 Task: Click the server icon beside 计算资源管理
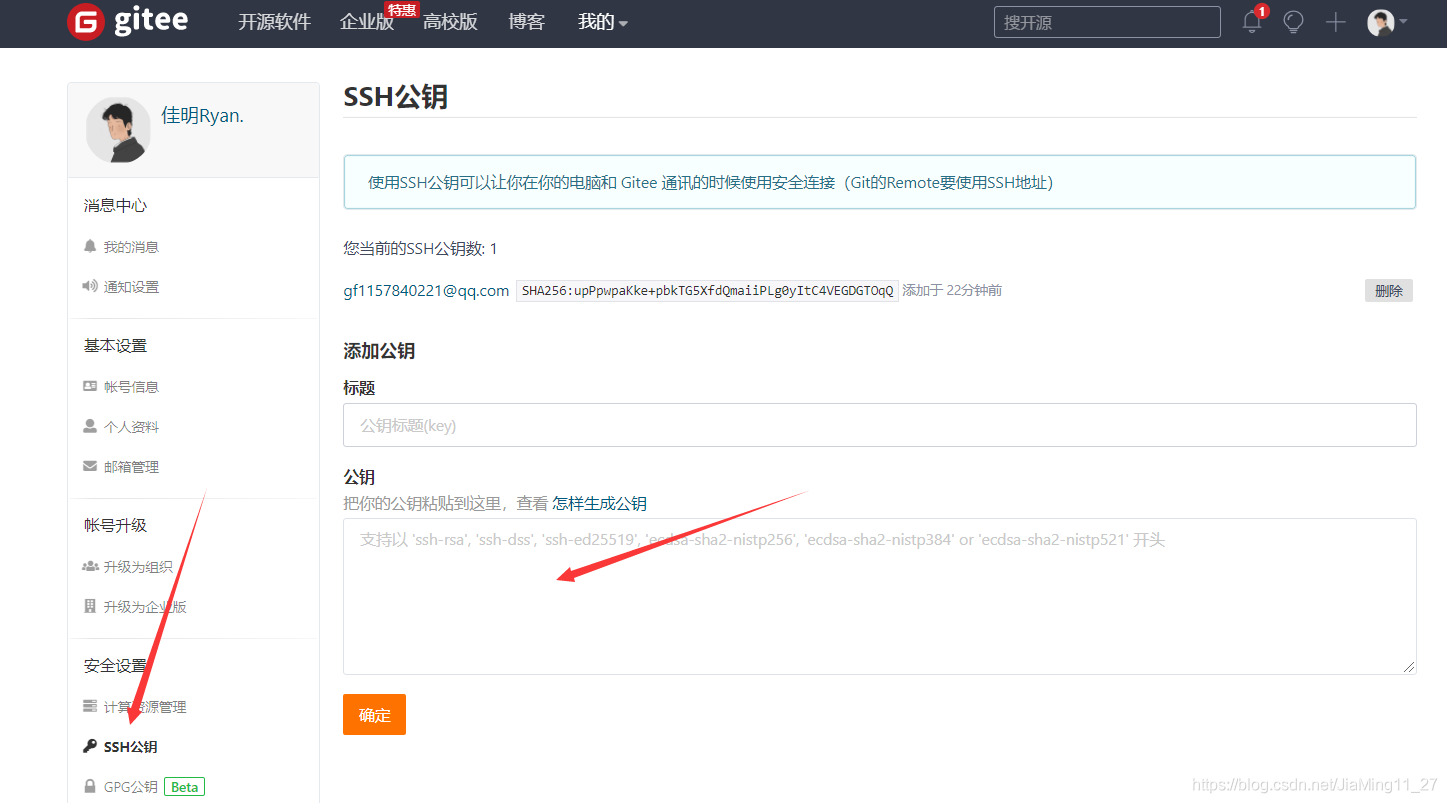(x=90, y=706)
